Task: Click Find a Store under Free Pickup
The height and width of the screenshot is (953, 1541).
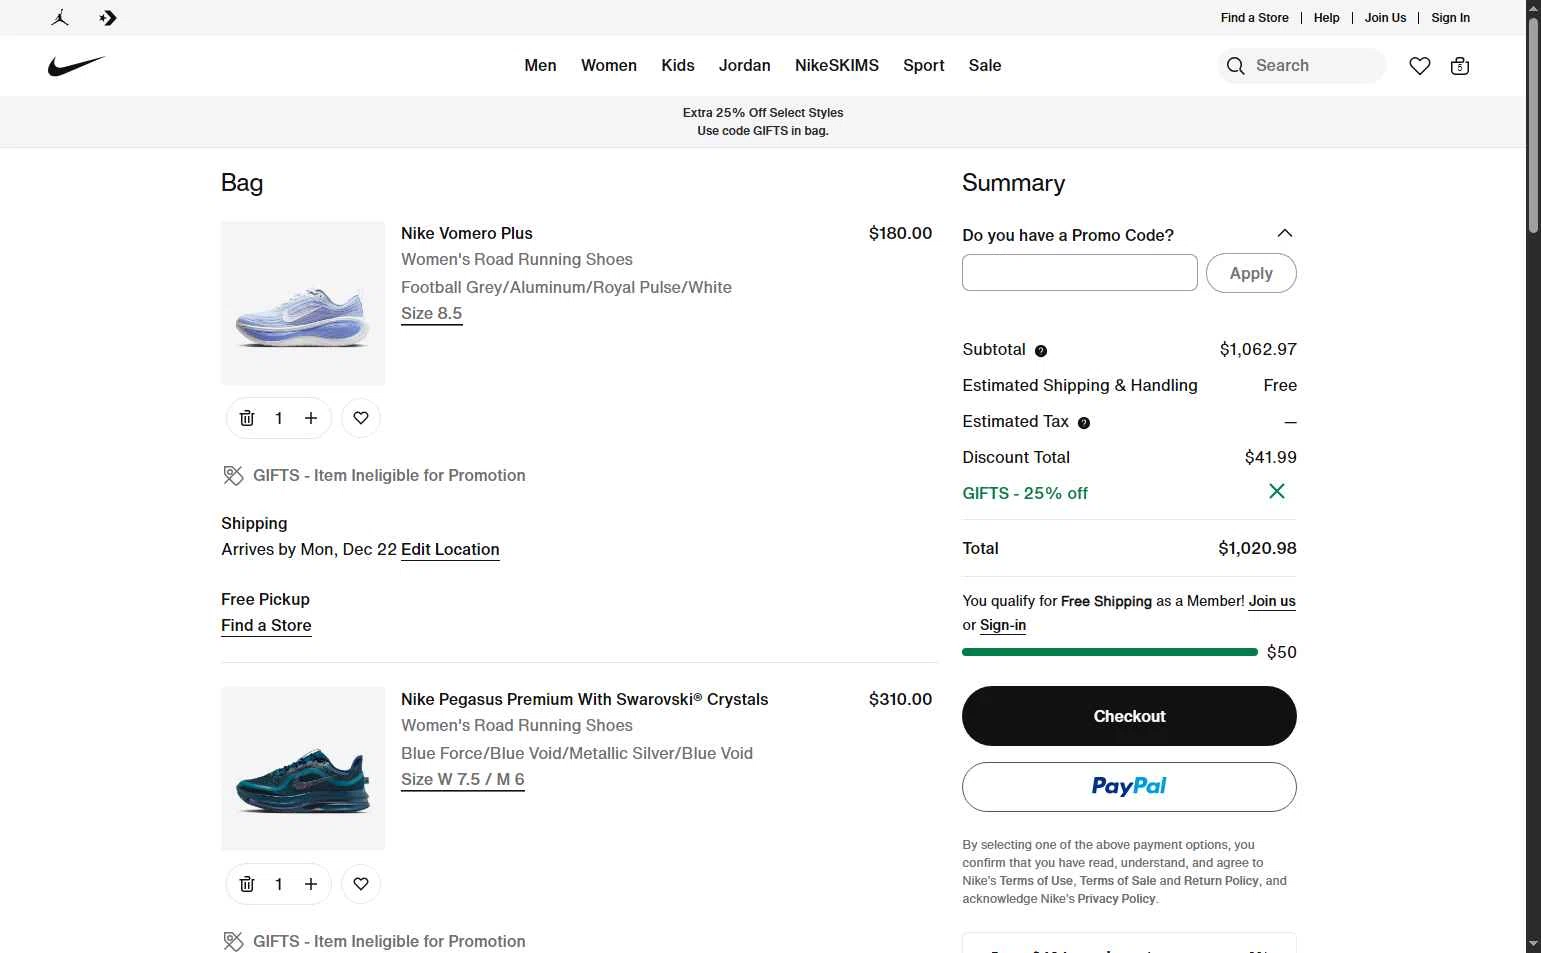Action: click(x=266, y=625)
